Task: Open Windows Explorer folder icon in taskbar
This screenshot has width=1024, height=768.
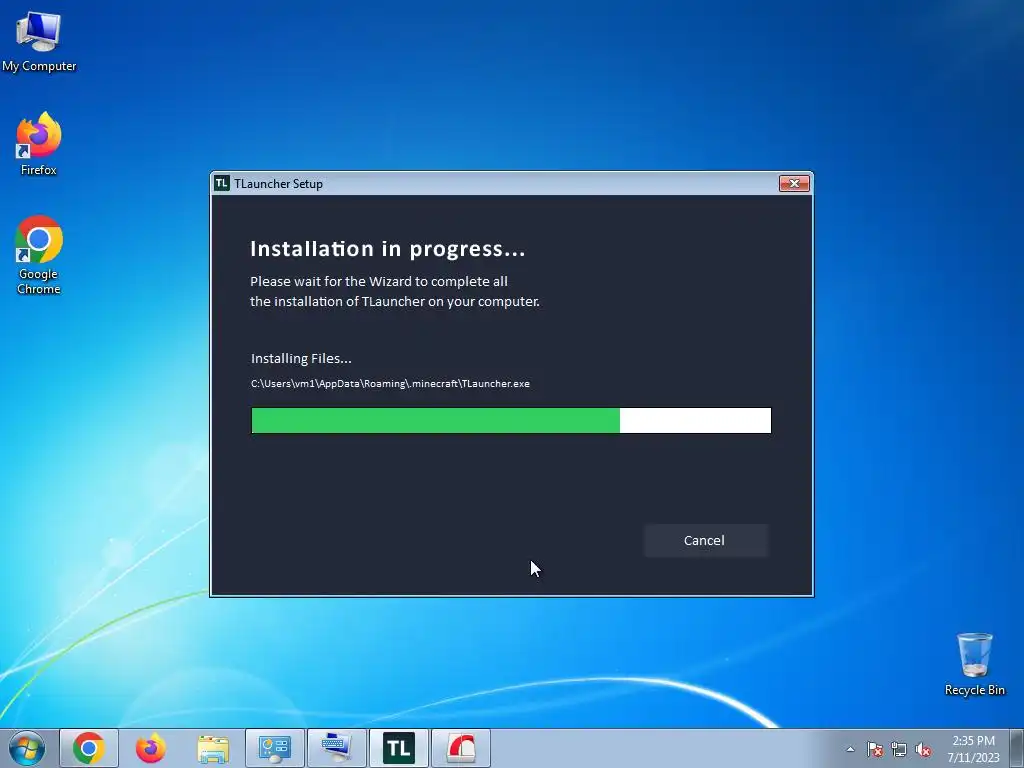Action: pyautogui.click(x=213, y=748)
